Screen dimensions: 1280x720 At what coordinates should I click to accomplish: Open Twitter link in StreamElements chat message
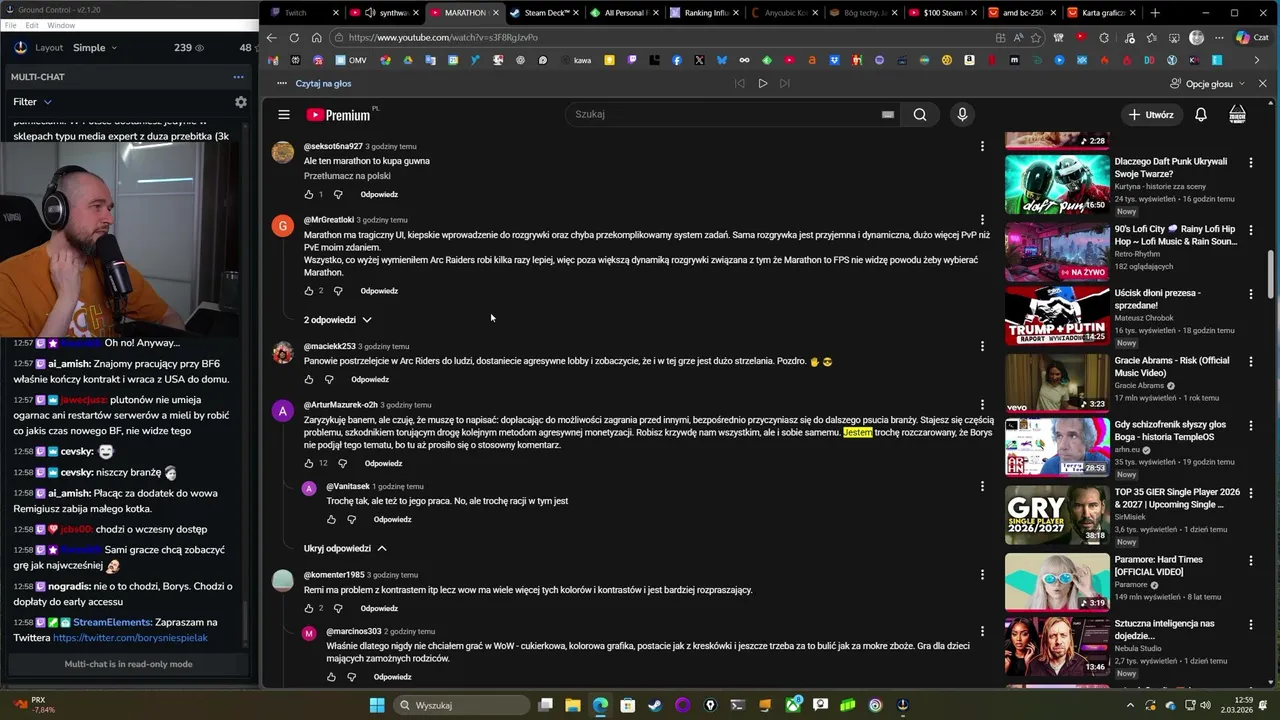point(130,638)
